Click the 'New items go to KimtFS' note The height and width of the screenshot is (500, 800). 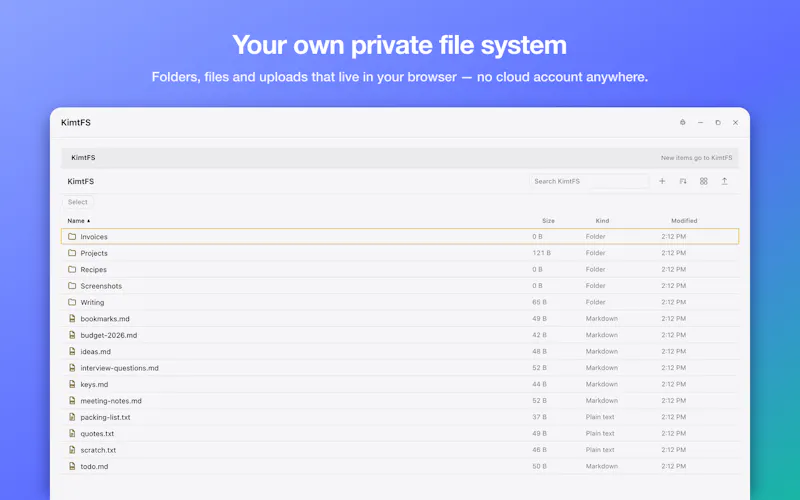pyautogui.click(x=696, y=158)
